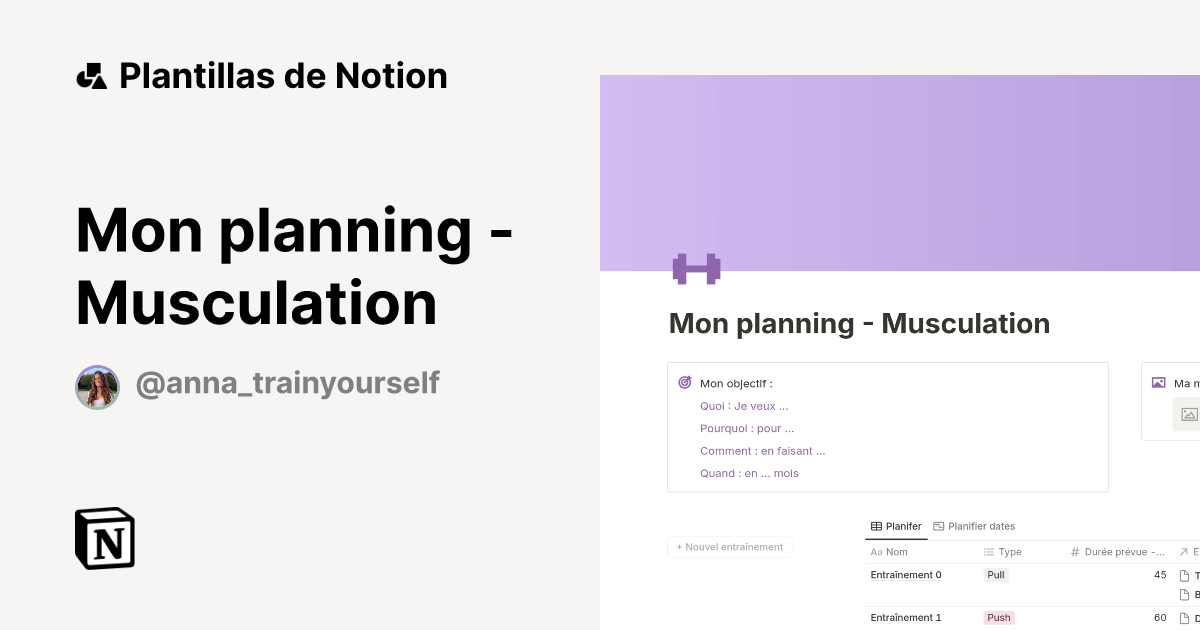Viewport: 1200px width, 630px height.
Task: Open the @anna_trainyourself profile link
Action: pos(288,383)
